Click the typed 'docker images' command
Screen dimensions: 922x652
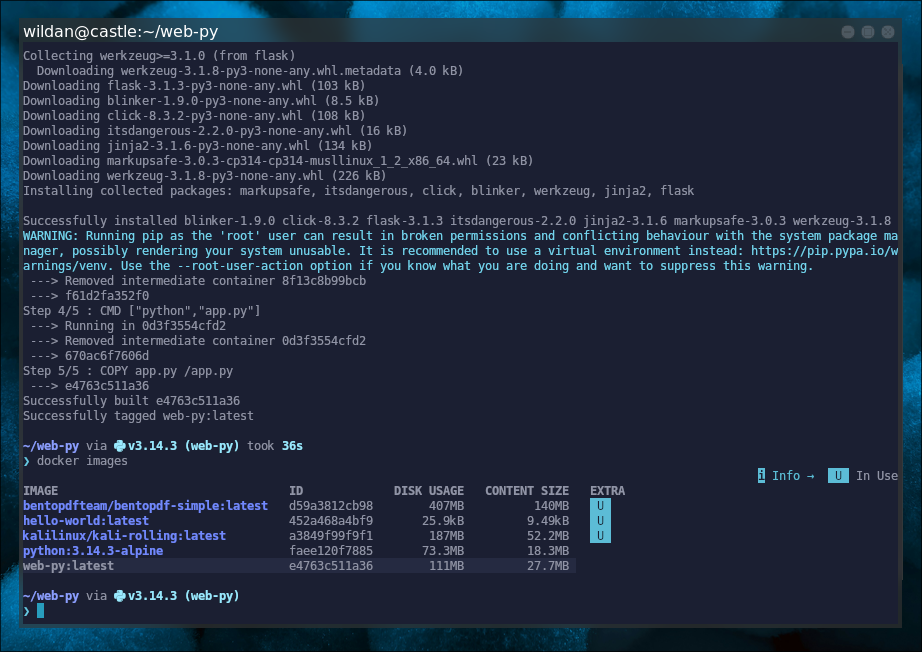[82, 461]
